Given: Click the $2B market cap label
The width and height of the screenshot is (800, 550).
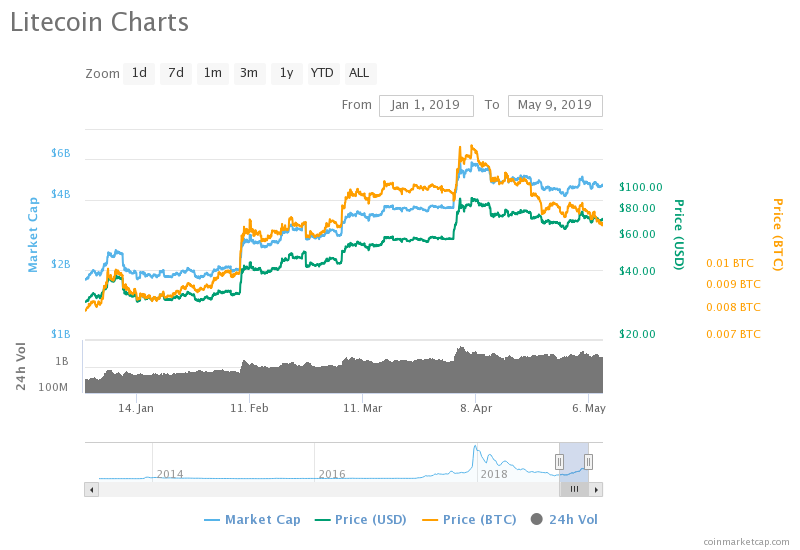Looking at the screenshot, I should pyautogui.click(x=61, y=264).
